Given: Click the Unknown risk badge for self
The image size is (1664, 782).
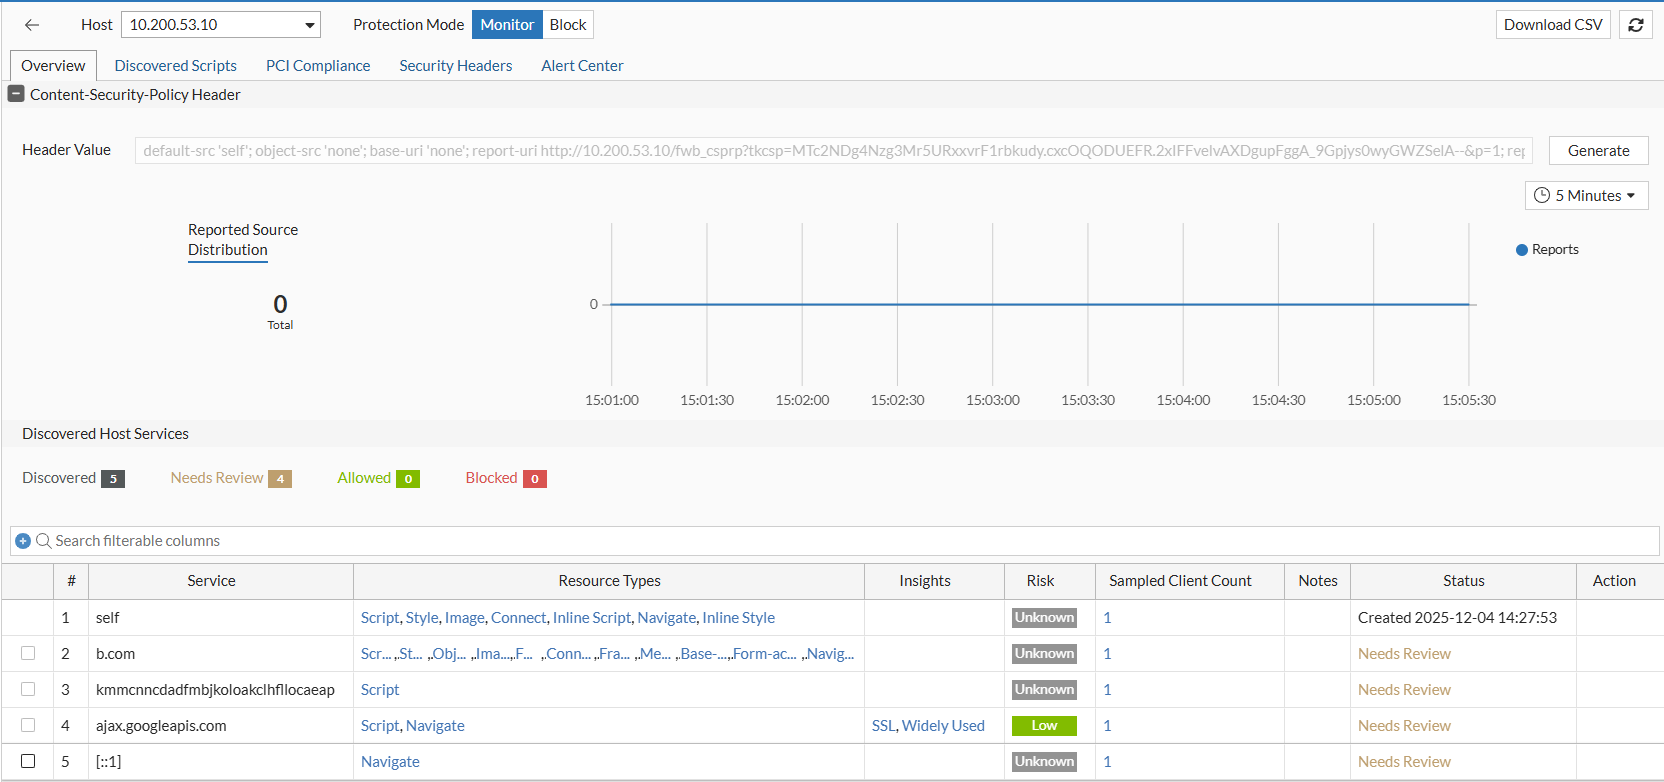Looking at the screenshot, I should [1044, 618].
